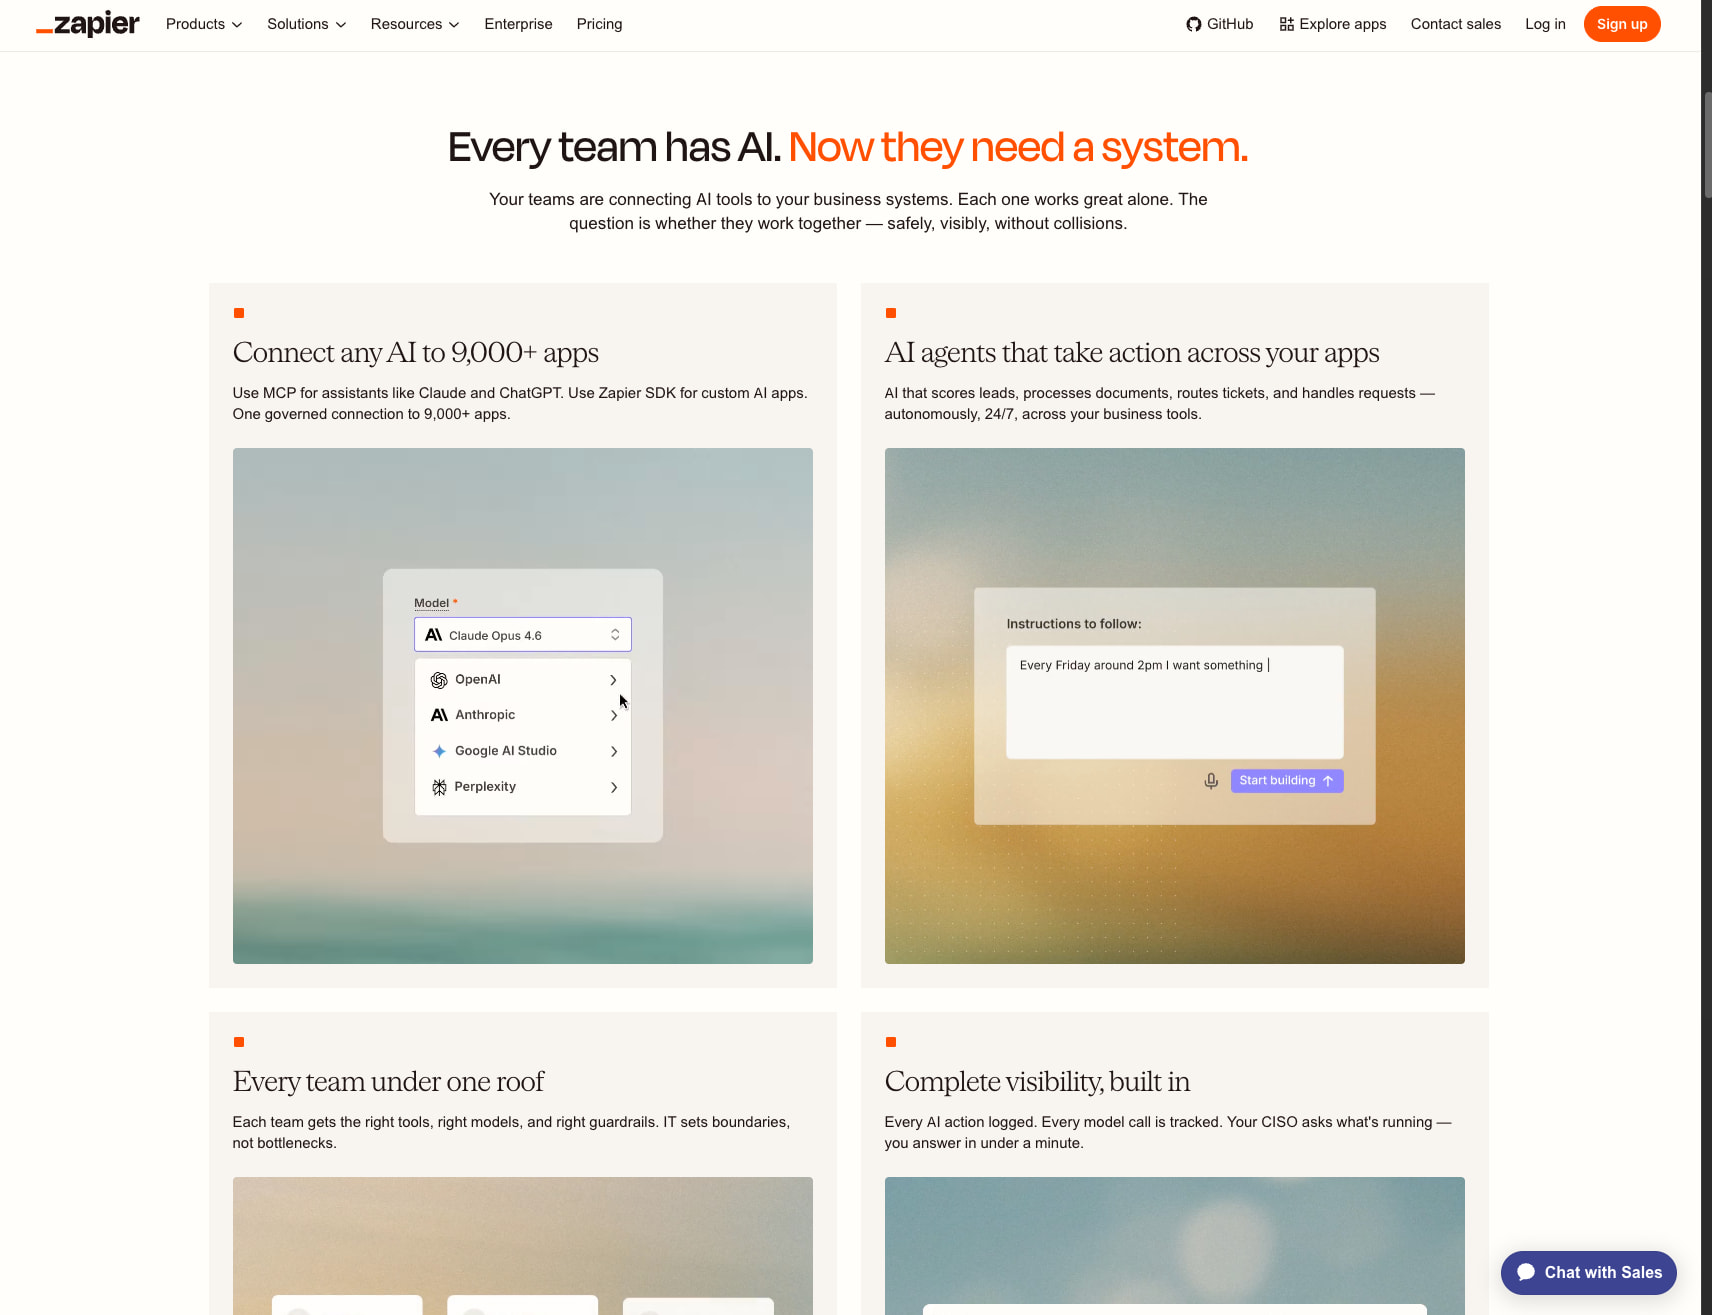The image size is (1712, 1315).
Task: Click the Chat with Sales button
Action: click(1588, 1272)
